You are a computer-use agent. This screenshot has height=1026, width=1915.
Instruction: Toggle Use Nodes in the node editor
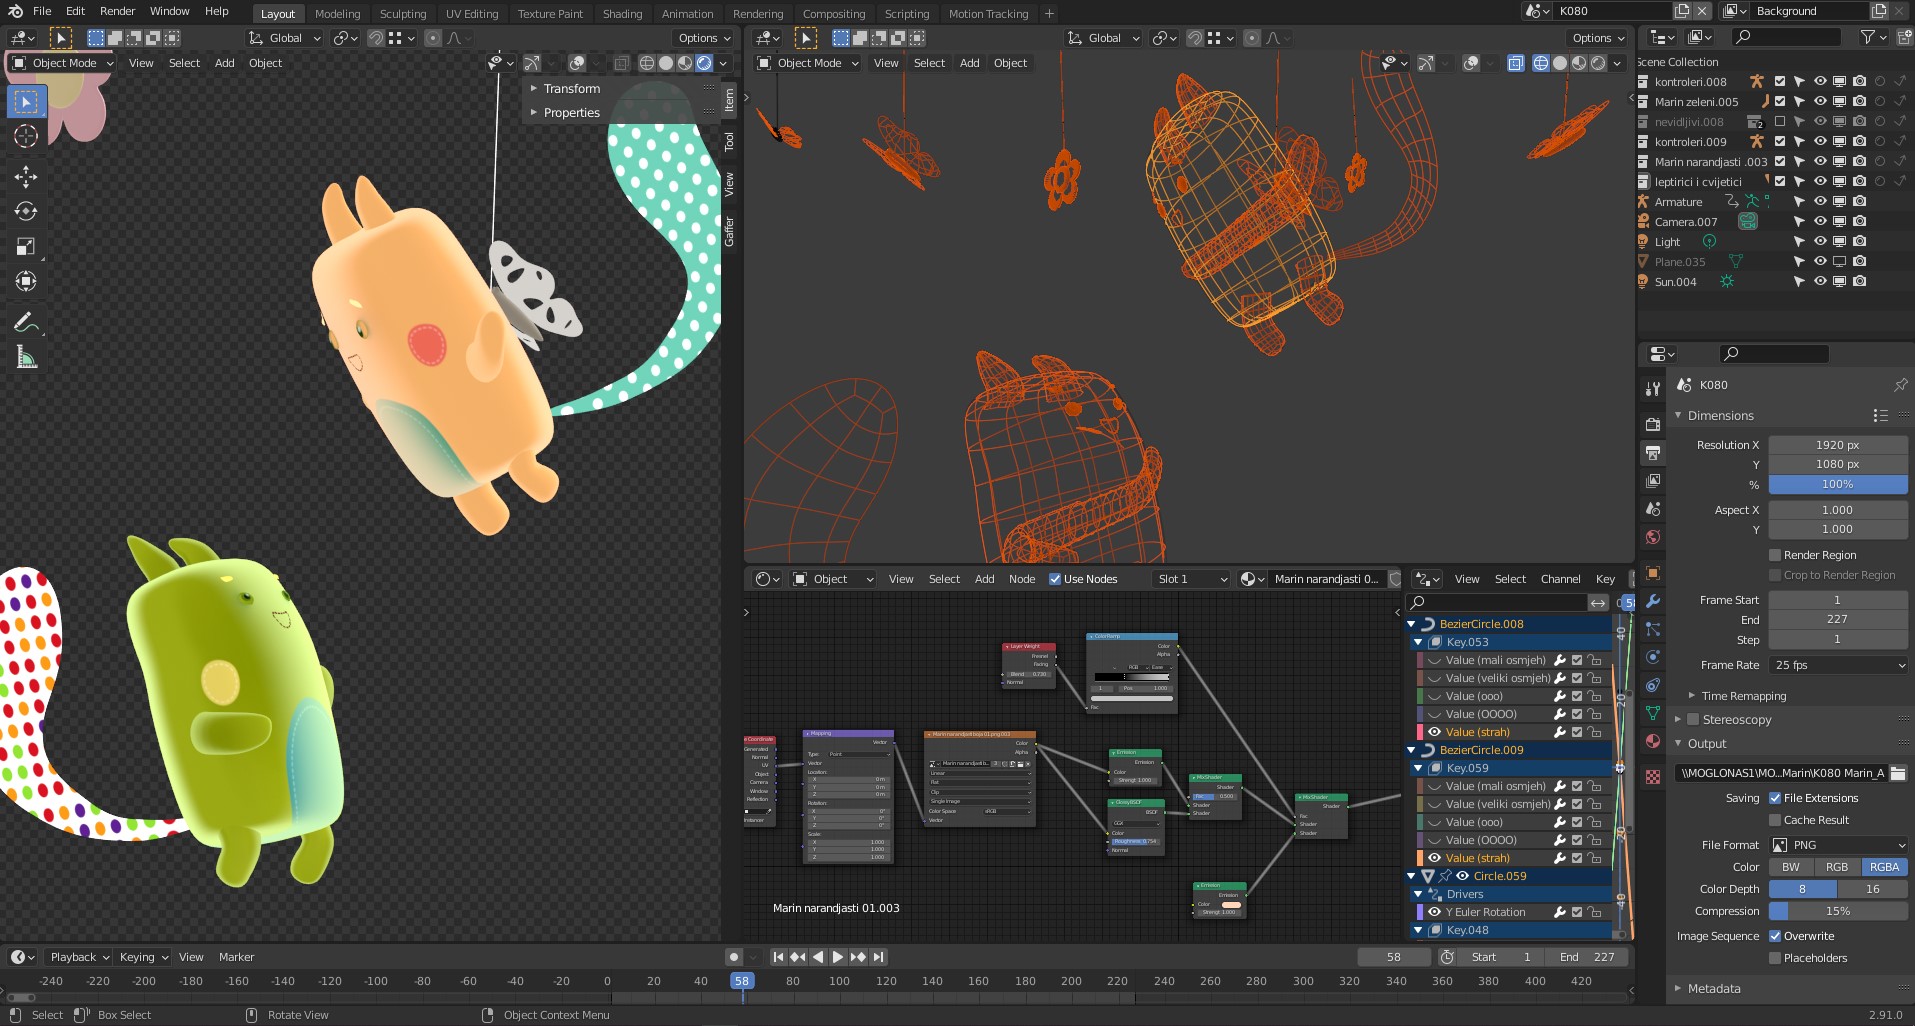click(x=1055, y=579)
